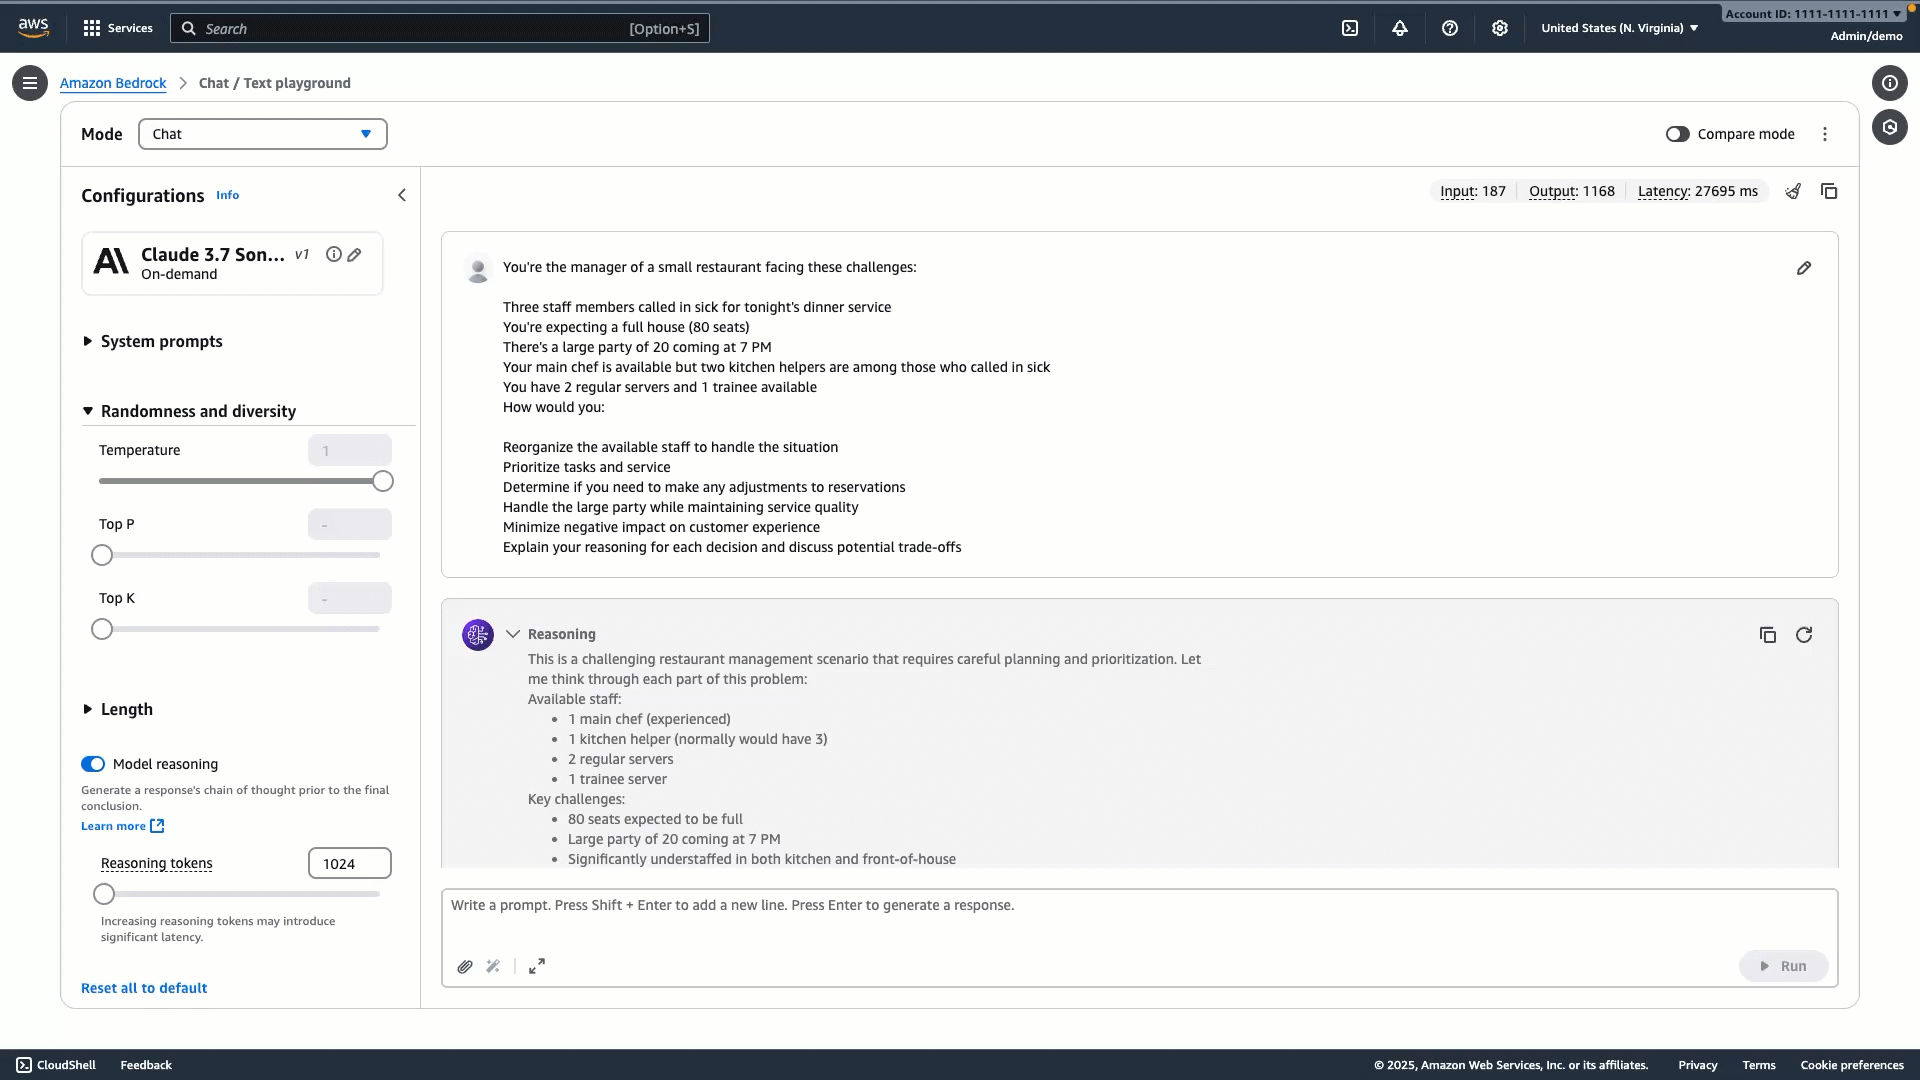This screenshot has height=1080, width=1920.
Task: Regenerate the Reasoning response with the refresh icon
Action: pyautogui.click(x=1804, y=635)
